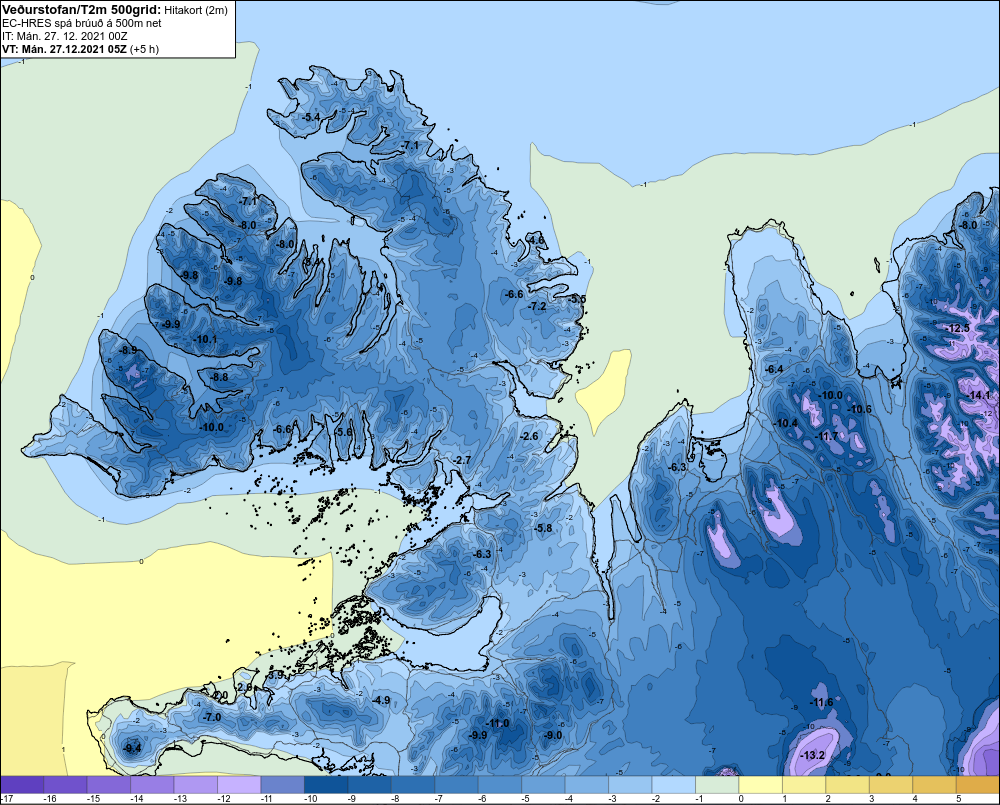Click the orange legend swatch right of 5
1000x805 pixels.
[978, 785]
